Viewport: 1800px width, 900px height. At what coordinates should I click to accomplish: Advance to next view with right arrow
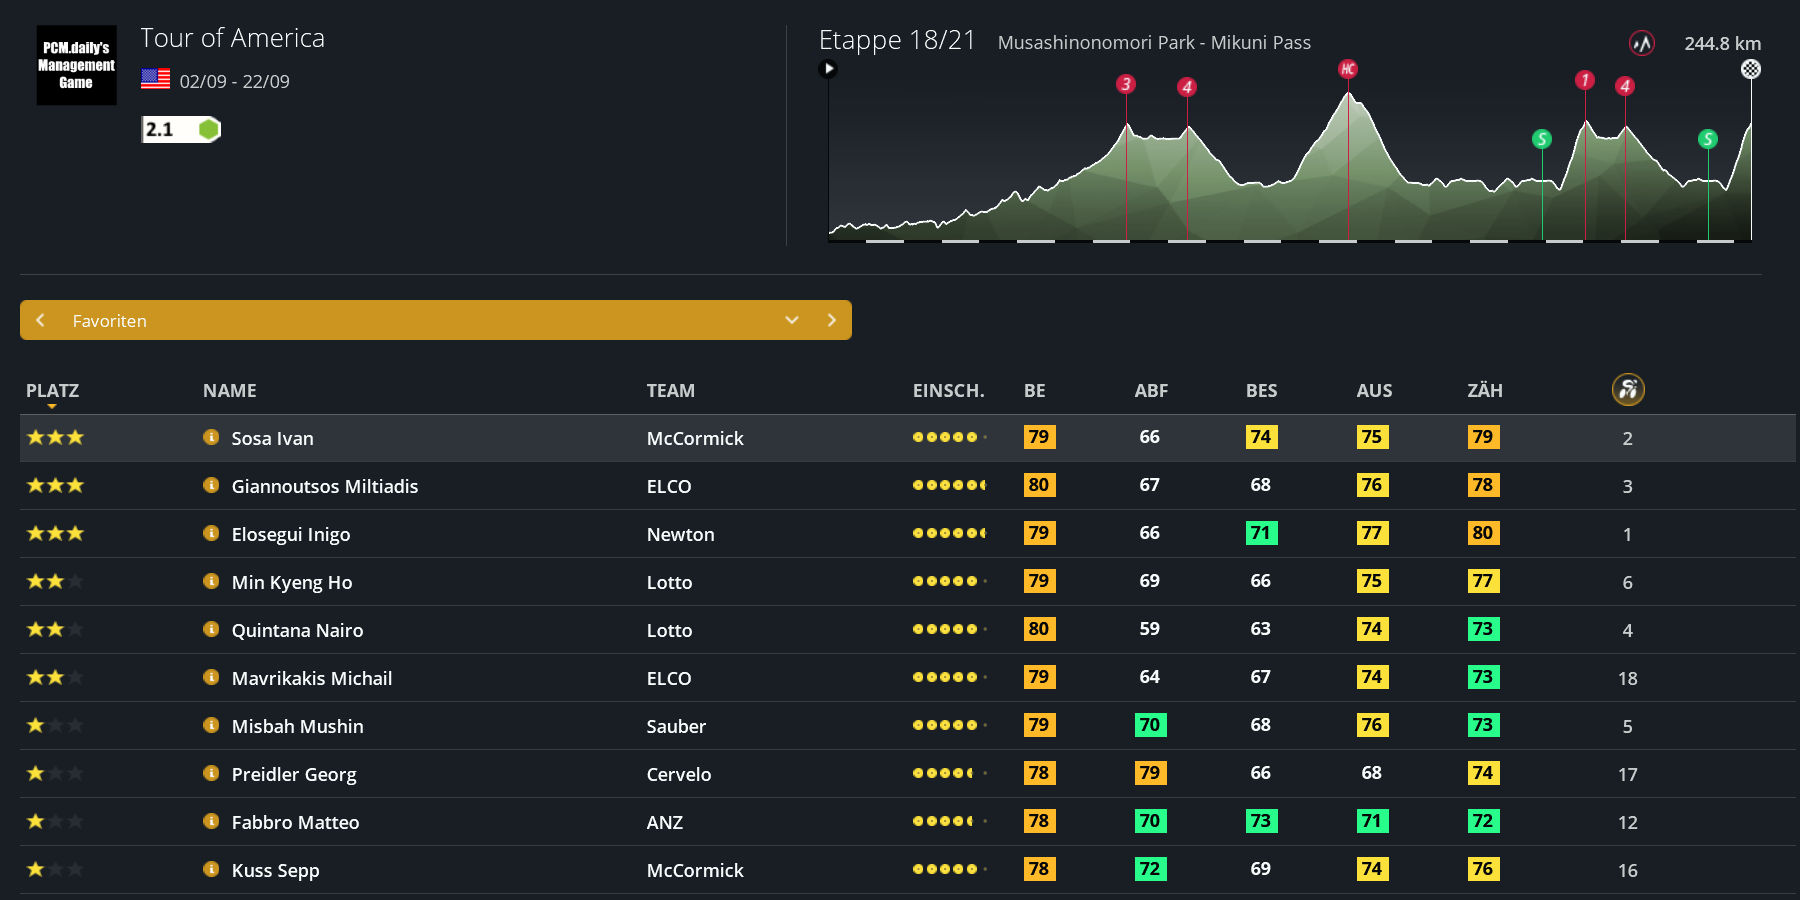(831, 320)
